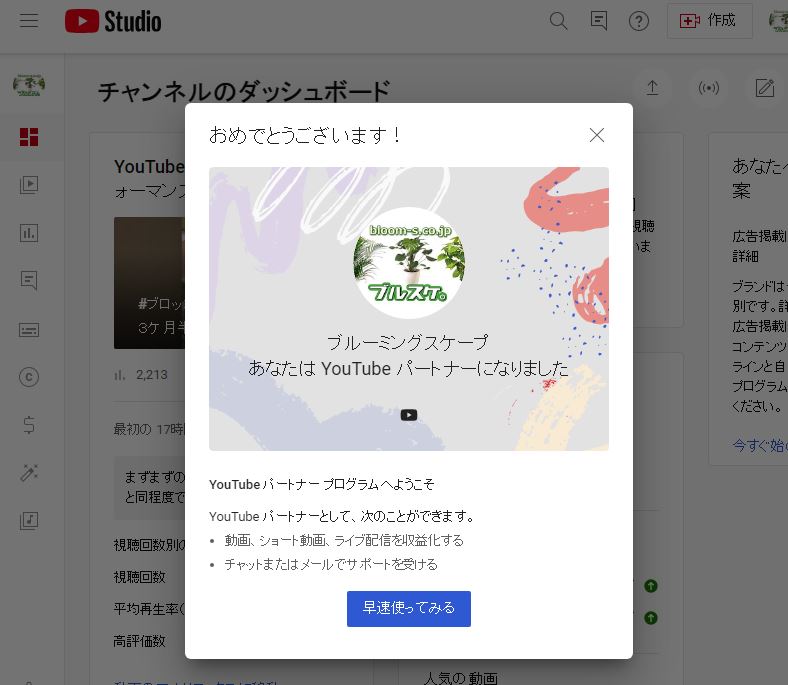Open the Content videos icon in sidebar
The height and width of the screenshot is (685, 788).
coord(29,184)
